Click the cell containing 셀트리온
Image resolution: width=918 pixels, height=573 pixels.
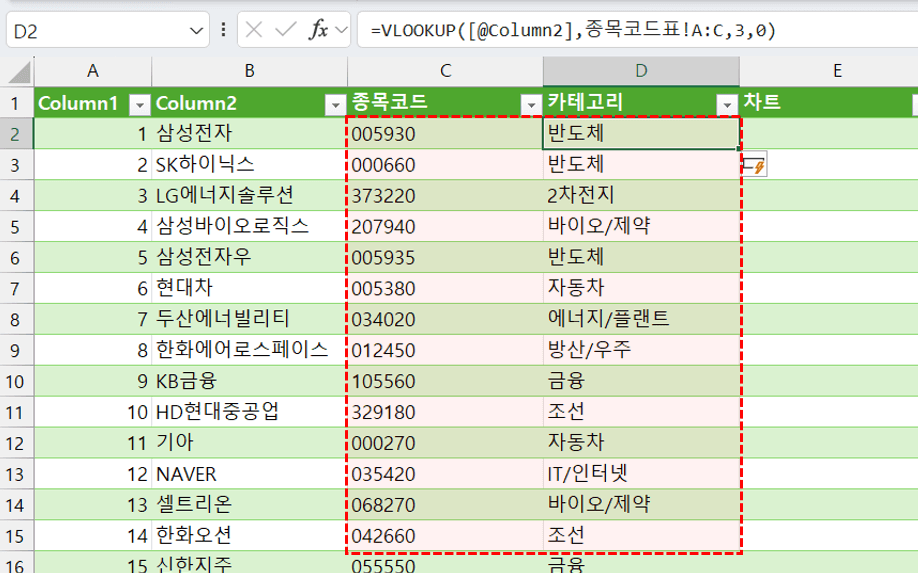(x=249, y=505)
